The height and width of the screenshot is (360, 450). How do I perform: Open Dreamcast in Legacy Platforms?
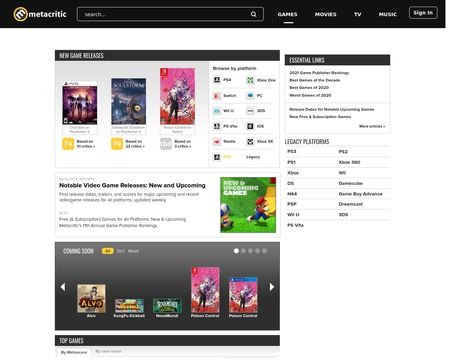point(351,204)
